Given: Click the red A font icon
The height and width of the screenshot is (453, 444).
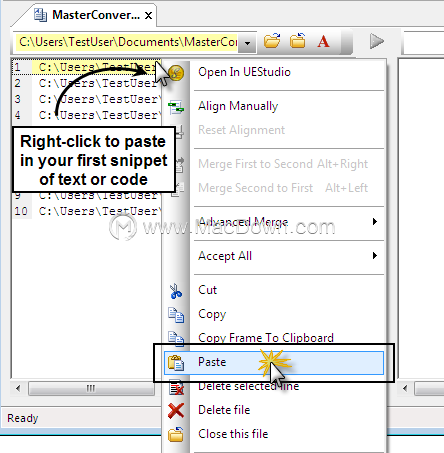Looking at the screenshot, I should tap(323, 42).
